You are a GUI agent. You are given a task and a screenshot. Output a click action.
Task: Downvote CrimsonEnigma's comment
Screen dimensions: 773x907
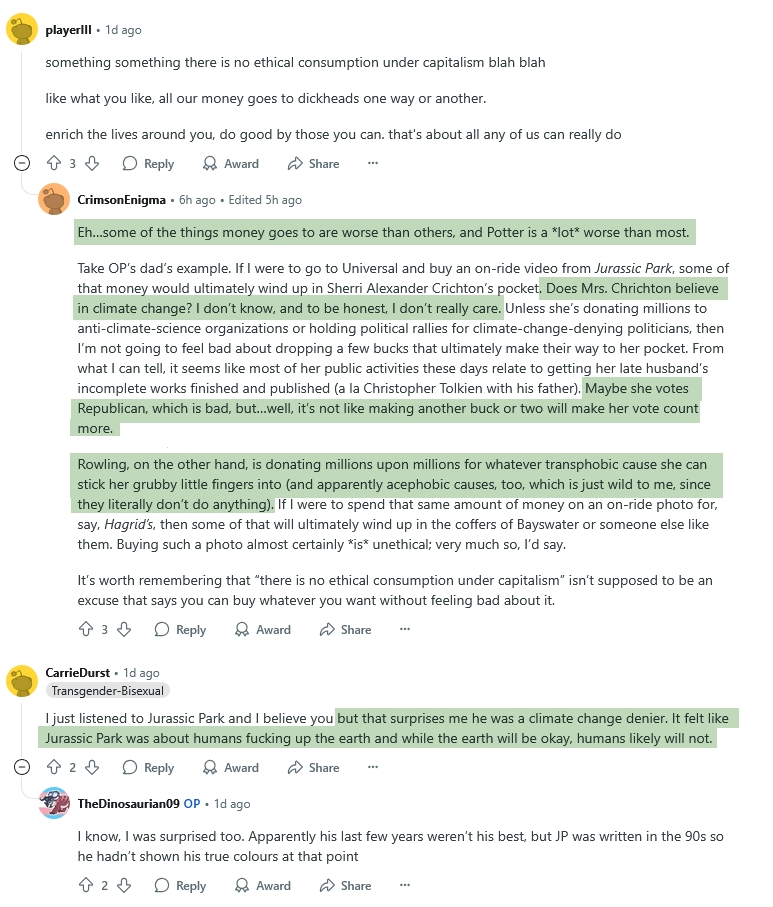123,629
